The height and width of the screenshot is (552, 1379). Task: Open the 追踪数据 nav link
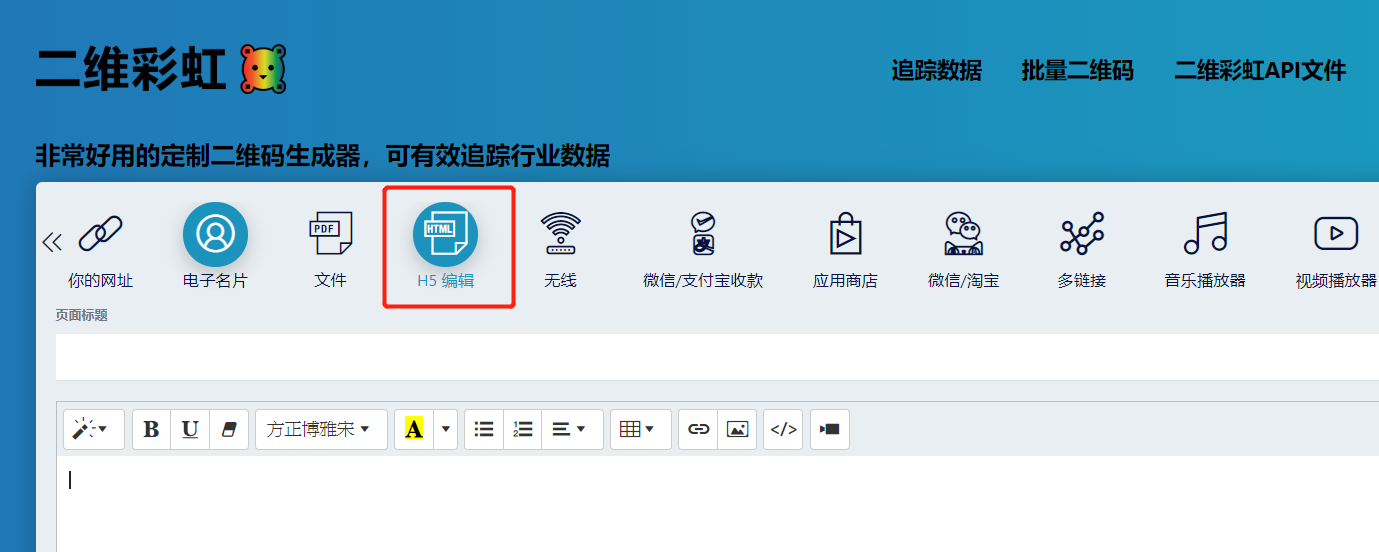click(937, 71)
